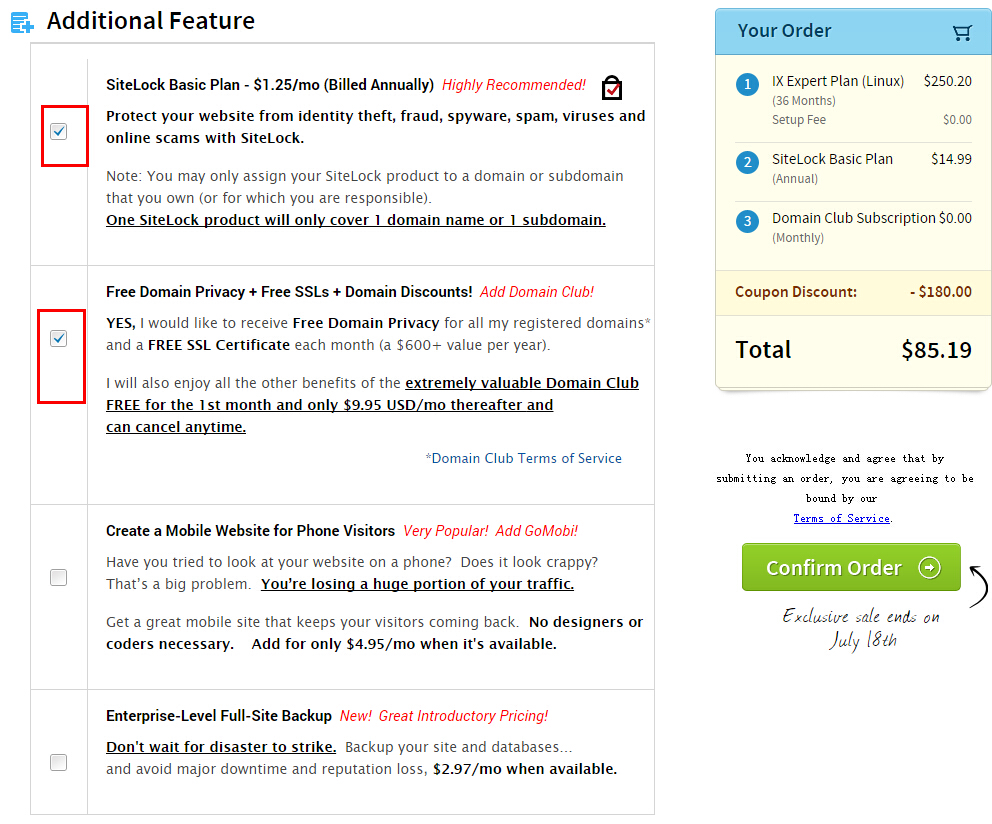
Task: Click the Confirm Order button
Action: [851, 567]
